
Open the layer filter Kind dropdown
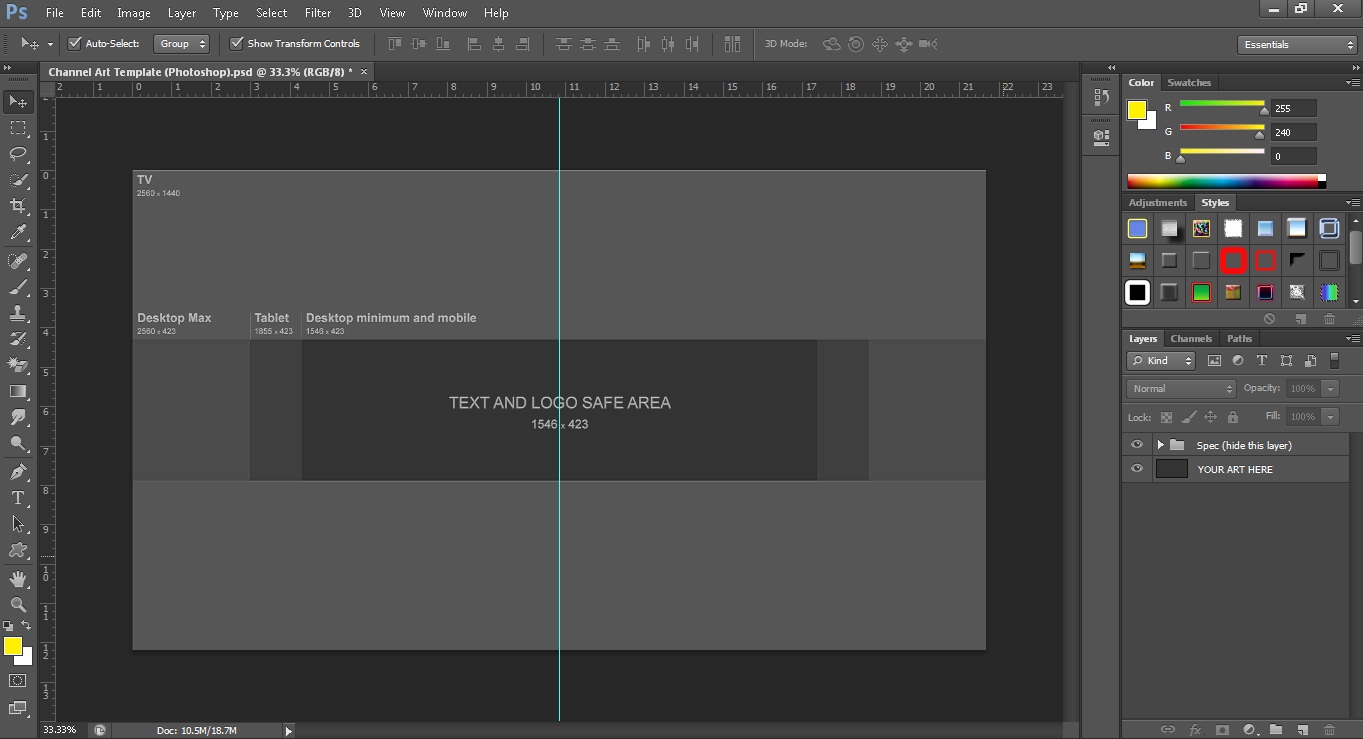click(1161, 361)
